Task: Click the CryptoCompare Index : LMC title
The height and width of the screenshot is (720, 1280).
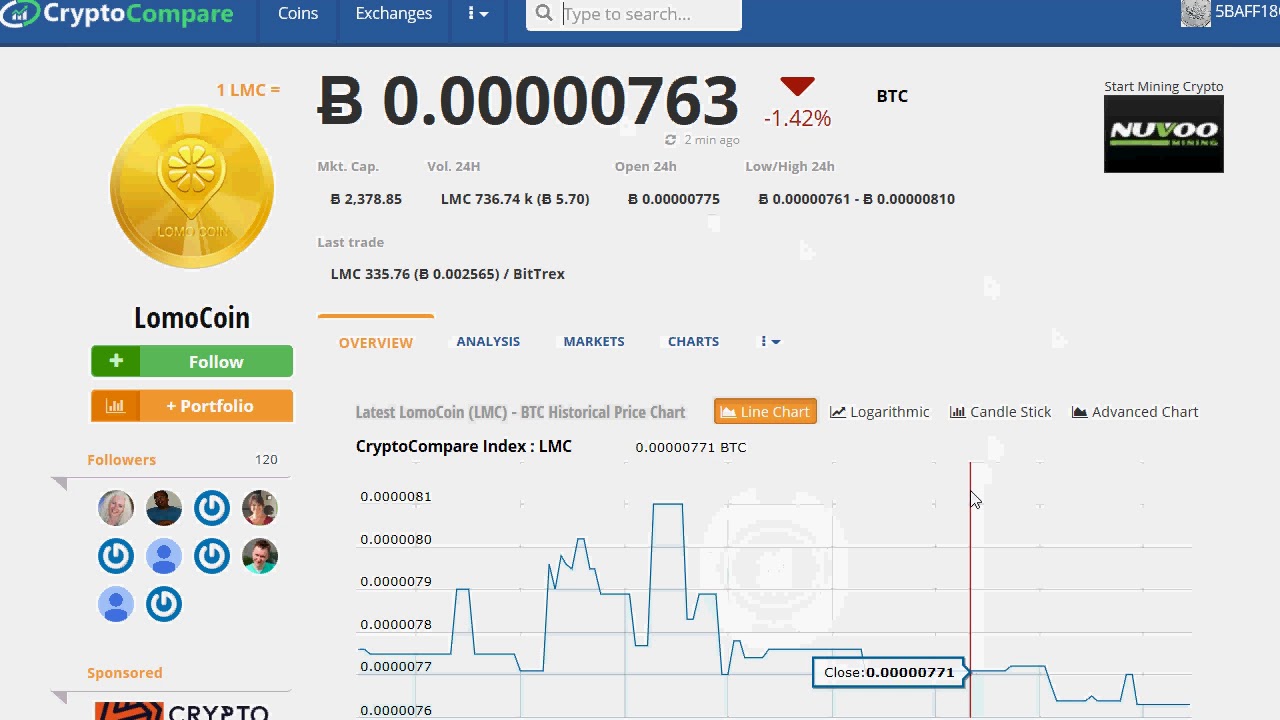Action: [464, 446]
